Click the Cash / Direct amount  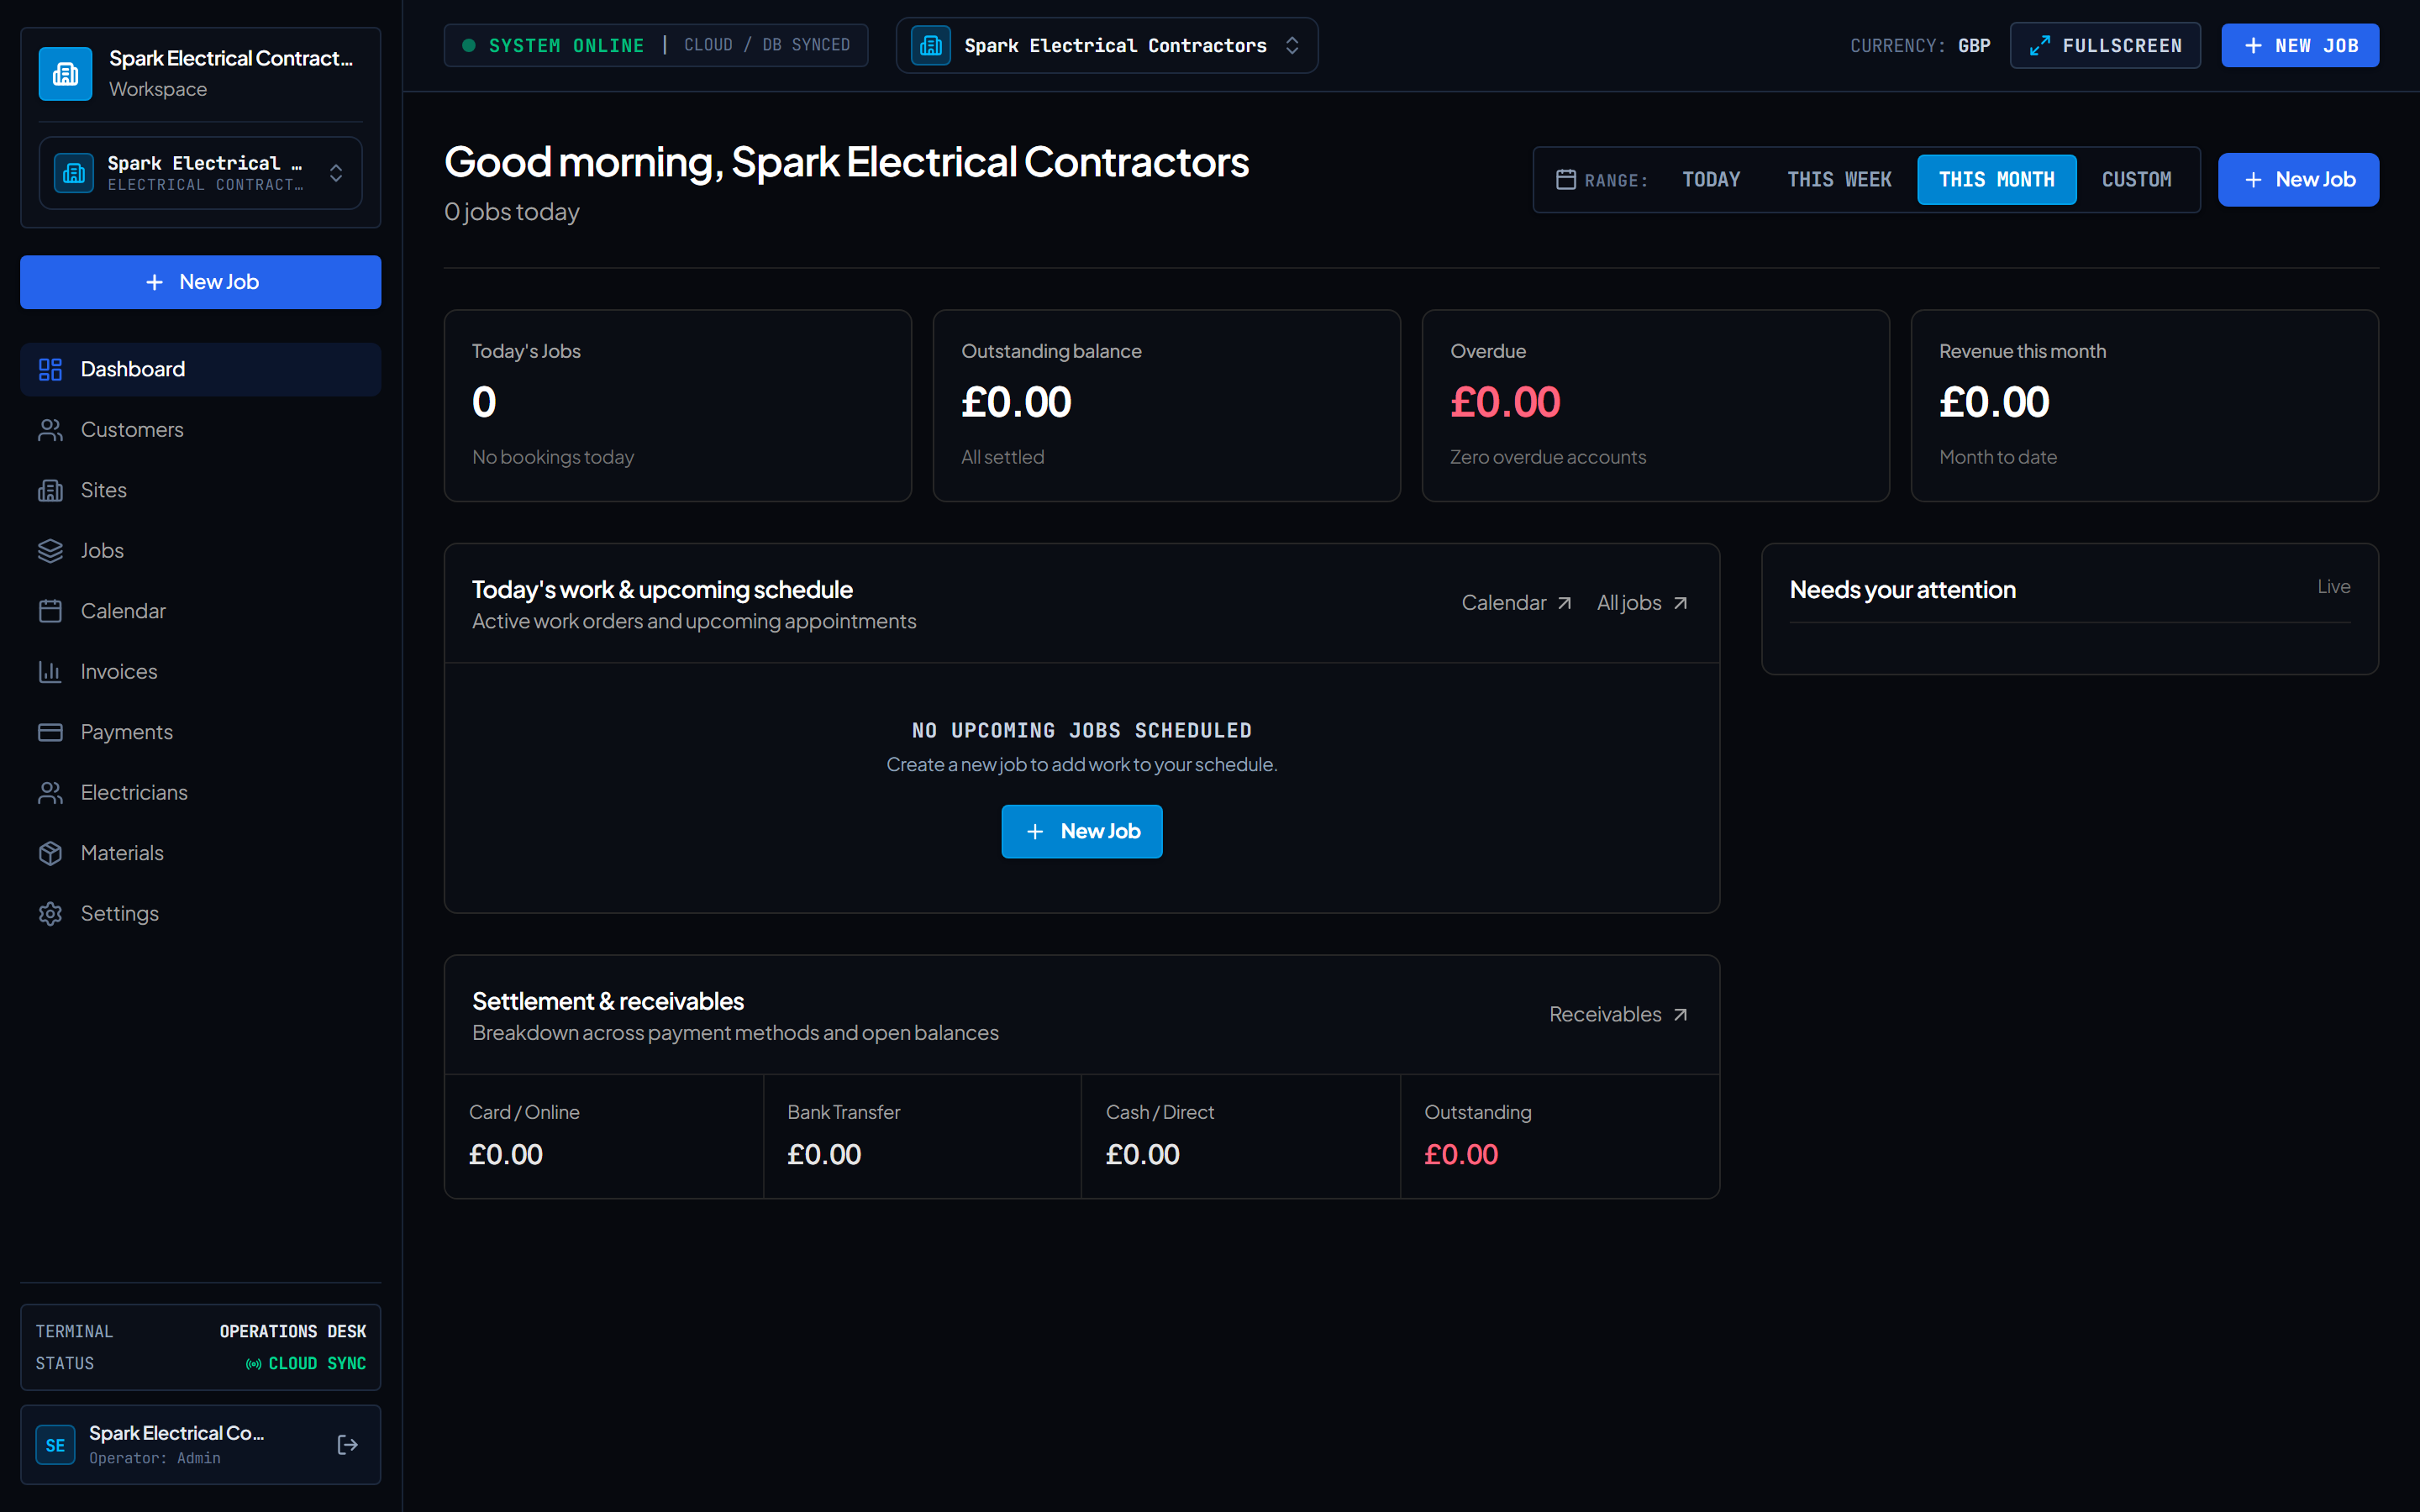point(1143,1154)
